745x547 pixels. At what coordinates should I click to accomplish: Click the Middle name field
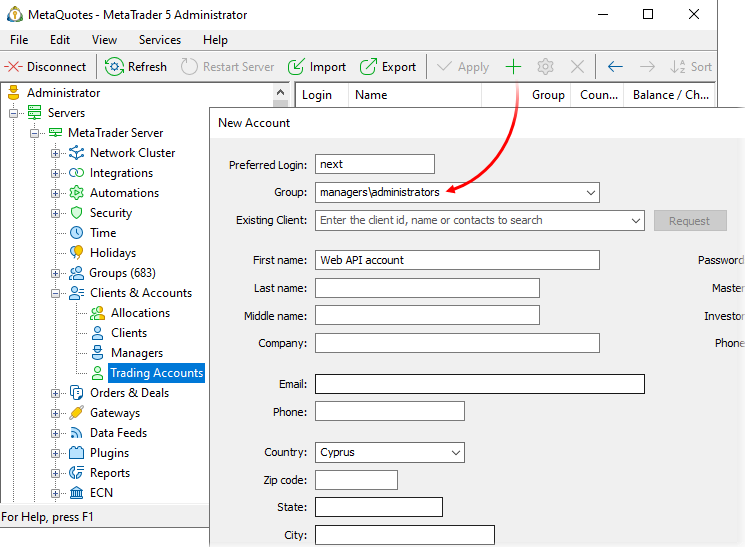pos(427,315)
